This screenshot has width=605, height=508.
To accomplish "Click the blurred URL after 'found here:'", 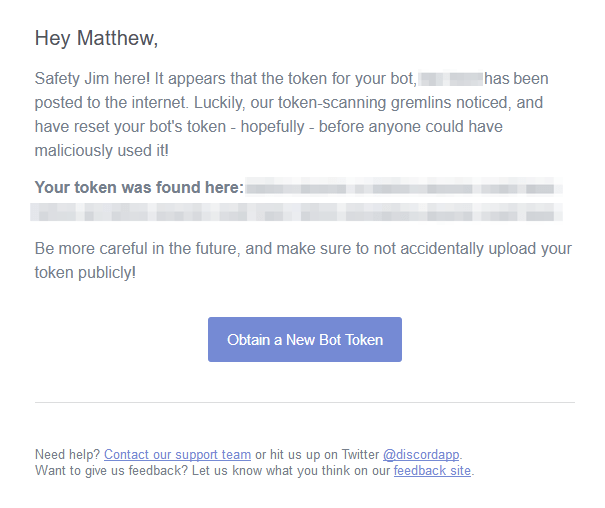I will 404,188.
